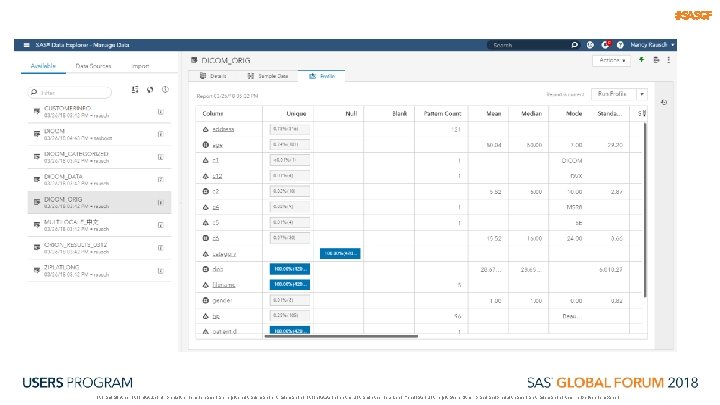The width and height of the screenshot is (720, 405).
Task: Switch to the Data Sources tab
Action: (93, 66)
